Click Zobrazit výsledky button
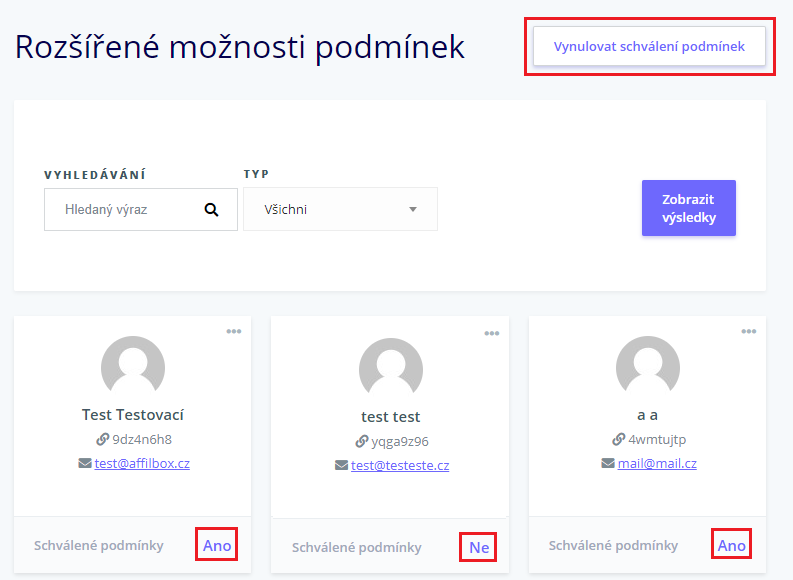The height and width of the screenshot is (580, 793). click(689, 208)
